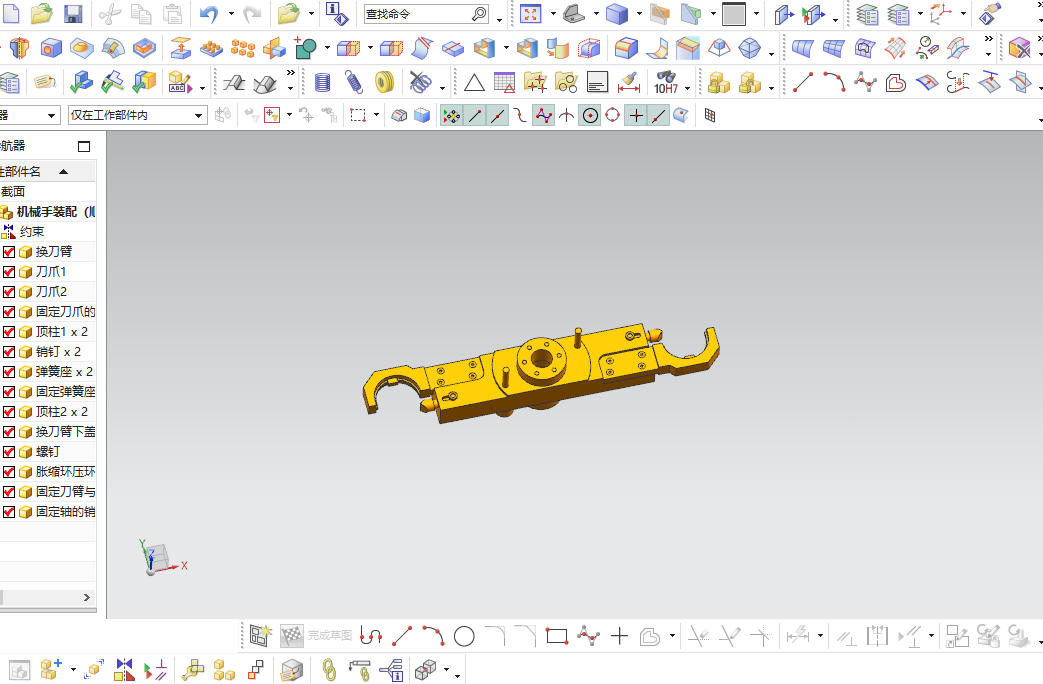
Task: Click the Fit view icon
Action: (x=530, y=14)
